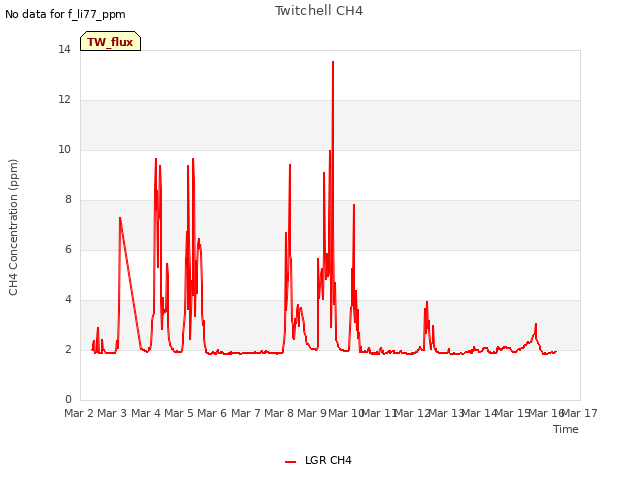Click the y-axis tick label '10'
The width and height of the screenshot is (640, 480).
tap(64, 149)
